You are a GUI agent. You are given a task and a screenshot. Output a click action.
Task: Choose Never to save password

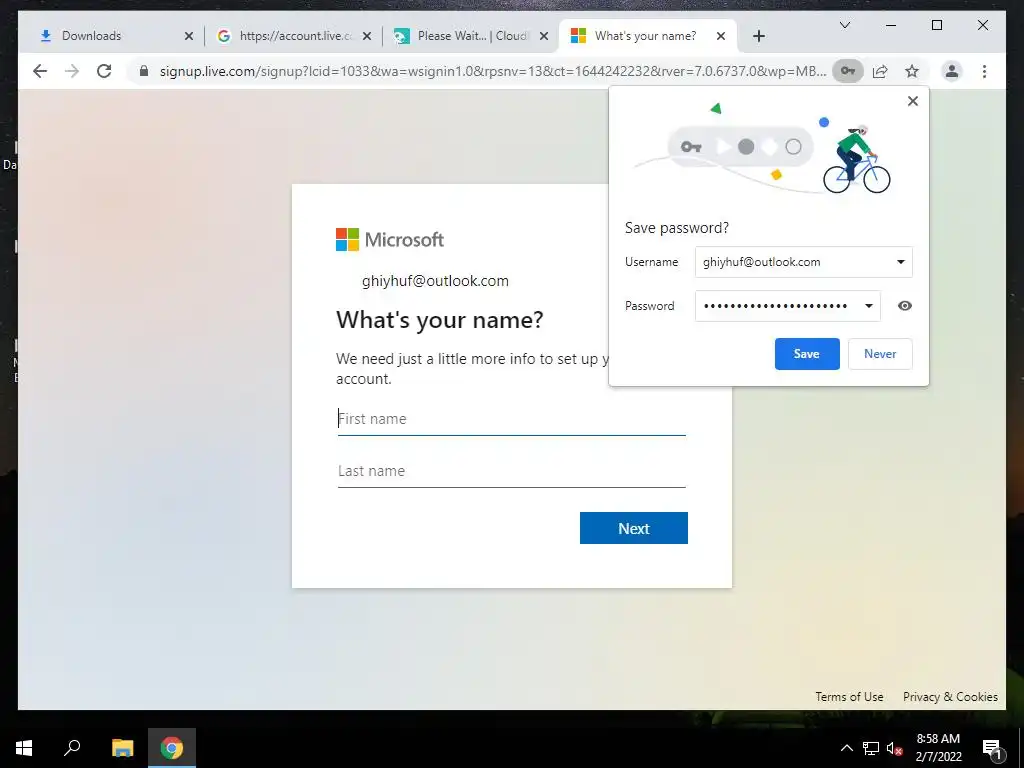tap(880, 354)
